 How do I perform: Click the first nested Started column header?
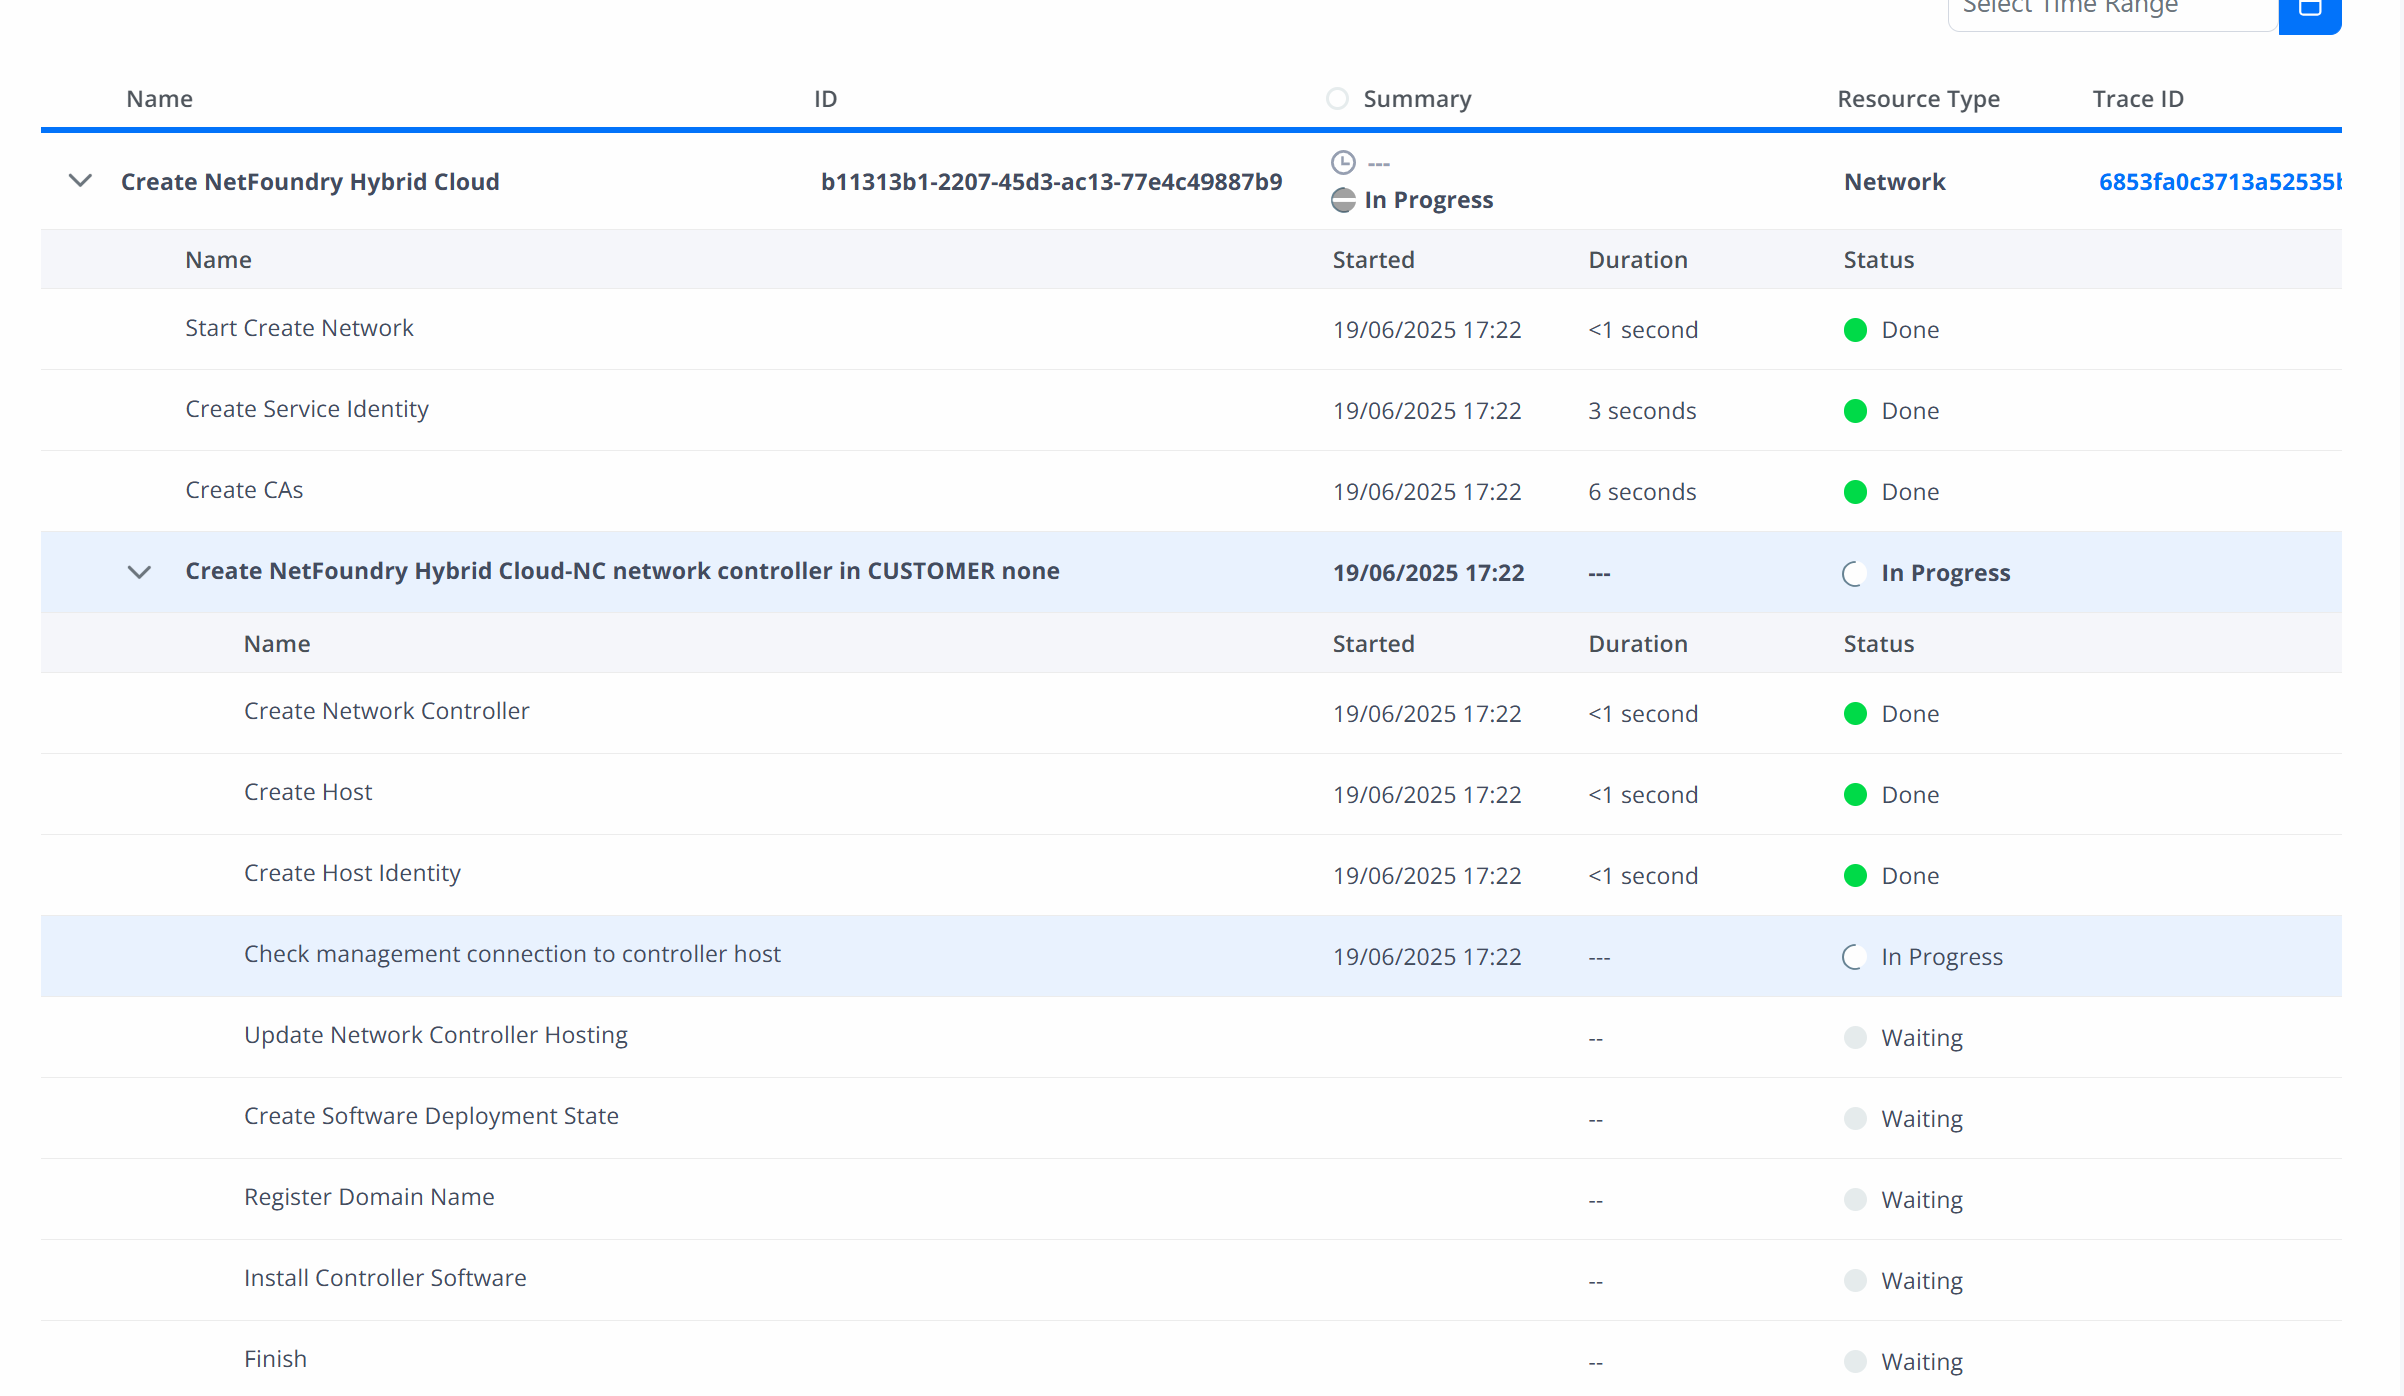click(x=1373, y=260)
